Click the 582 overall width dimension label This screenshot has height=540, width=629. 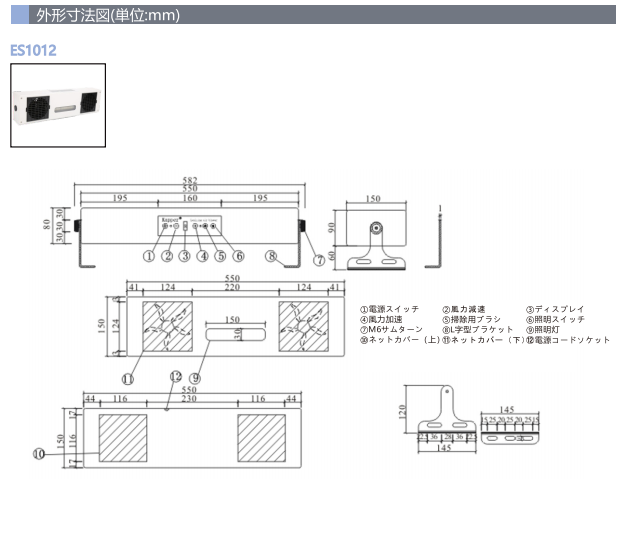pyautogui.click(x=190, y=180)
